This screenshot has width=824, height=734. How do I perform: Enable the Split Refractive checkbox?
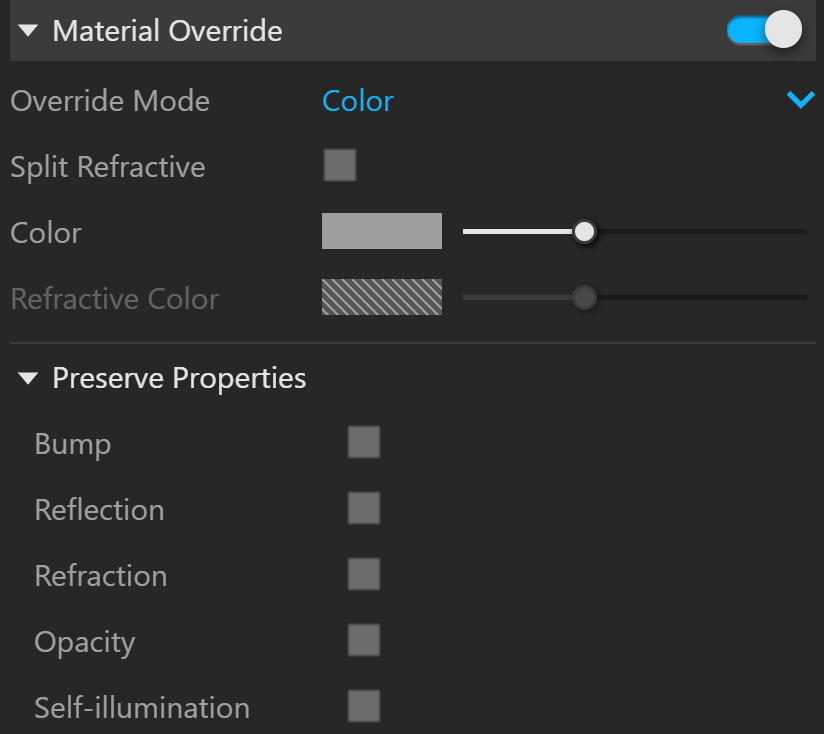point(340,165)
